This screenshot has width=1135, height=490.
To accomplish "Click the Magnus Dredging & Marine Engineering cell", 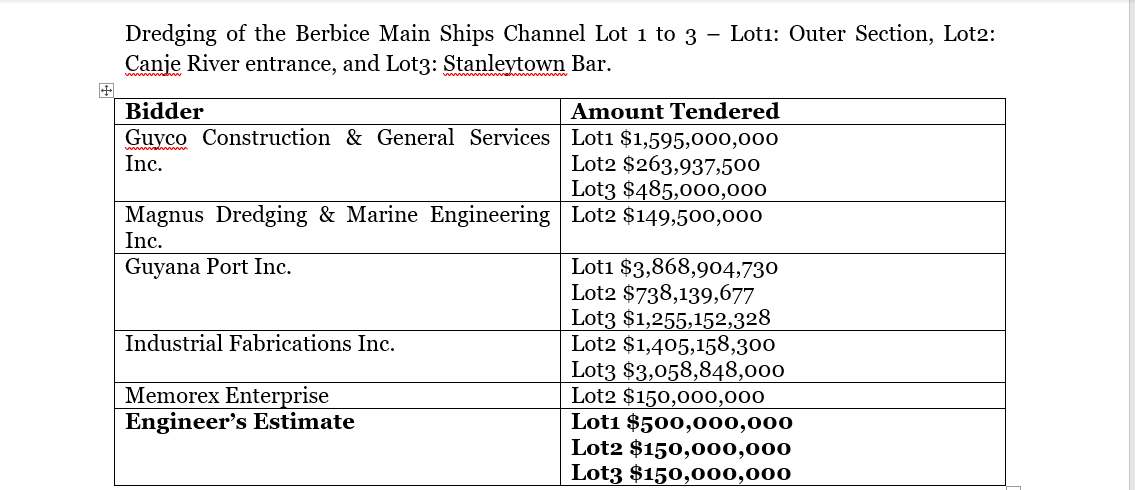I will 337,227.
